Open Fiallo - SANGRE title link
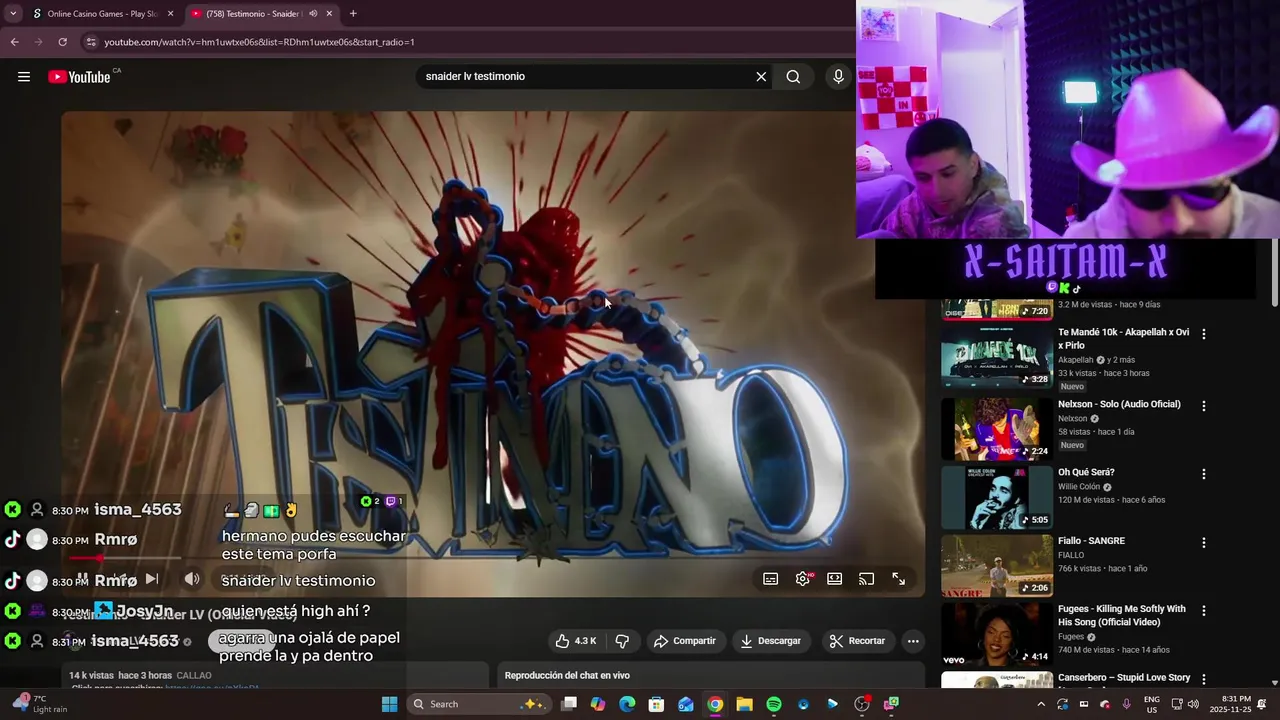This screenshot has width=1280, height=720. click(1091, 541)
